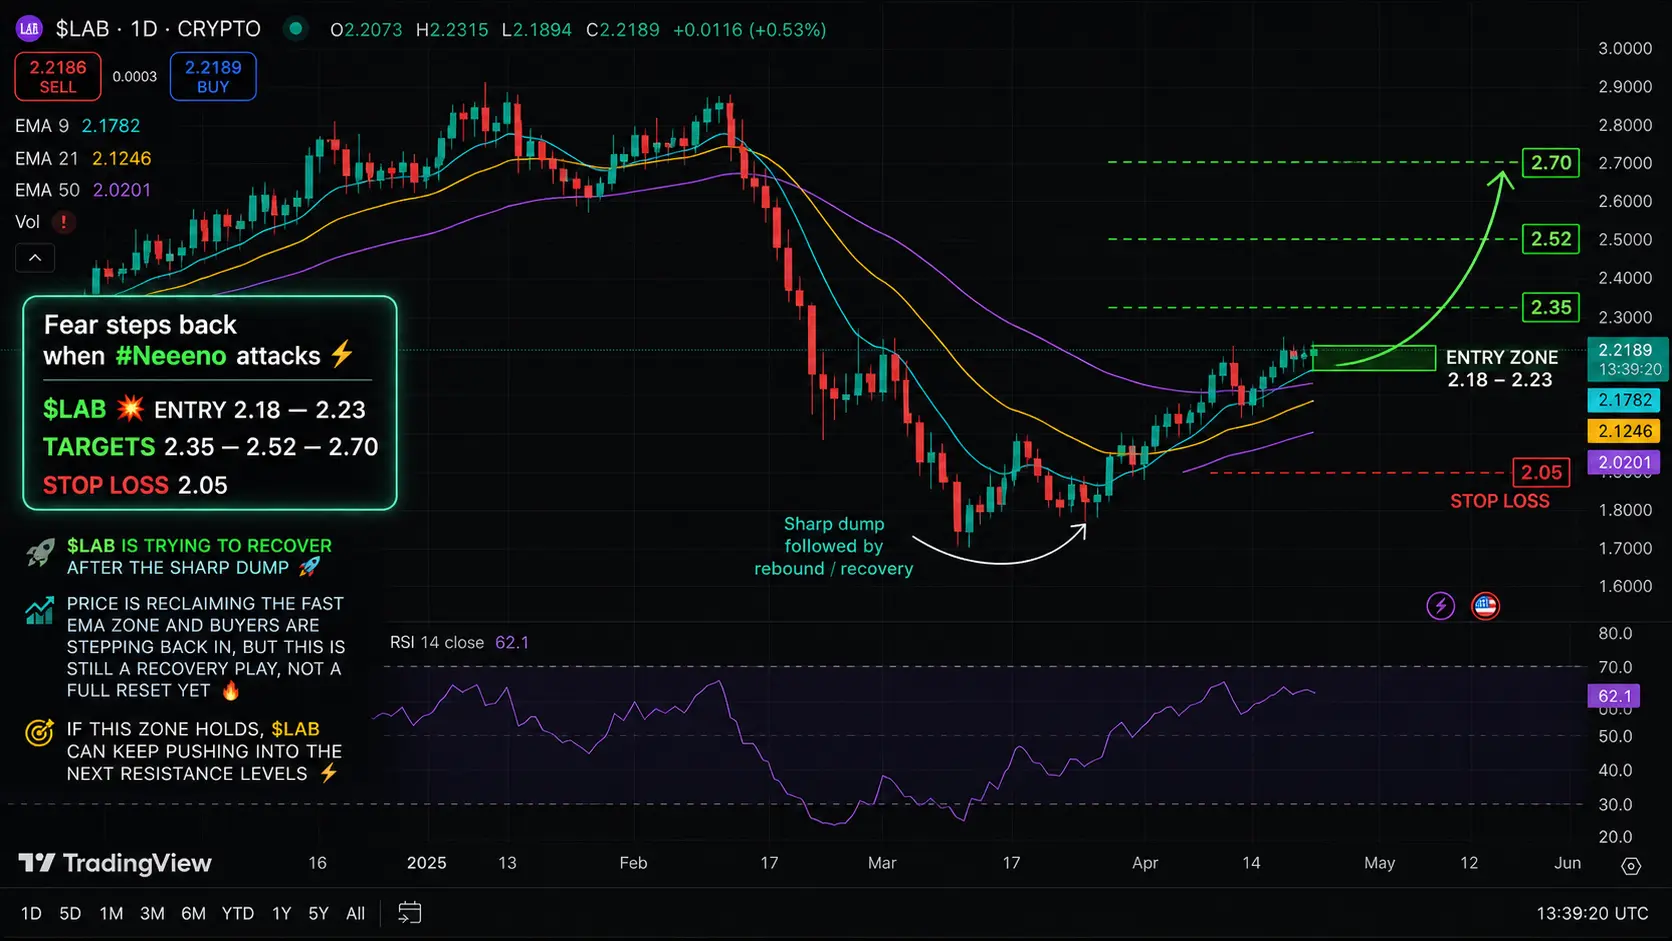Click the ENTRY ZONE 2.18 – 2.23 annotation
Image resolution: width=1672 pixels, height=941 pixels.
(x=1501, y=368)
